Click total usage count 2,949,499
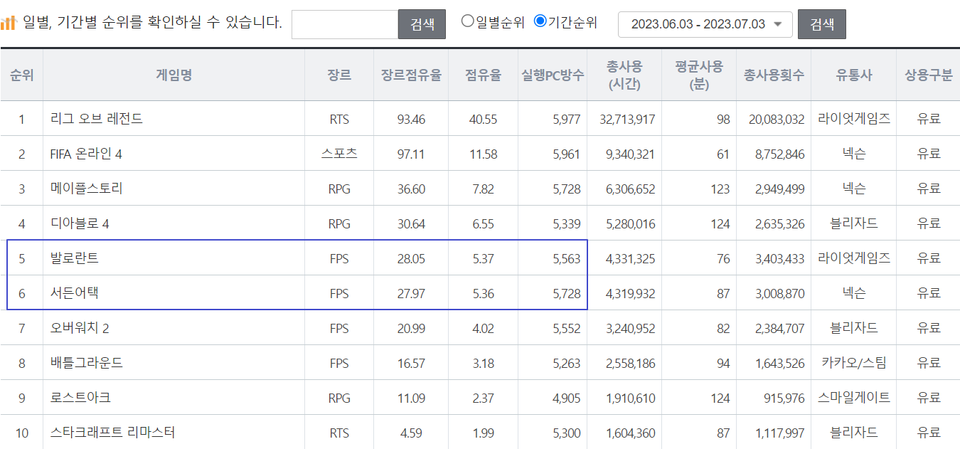This screenshot has width=960, height=449. click(x=779, y=189)
